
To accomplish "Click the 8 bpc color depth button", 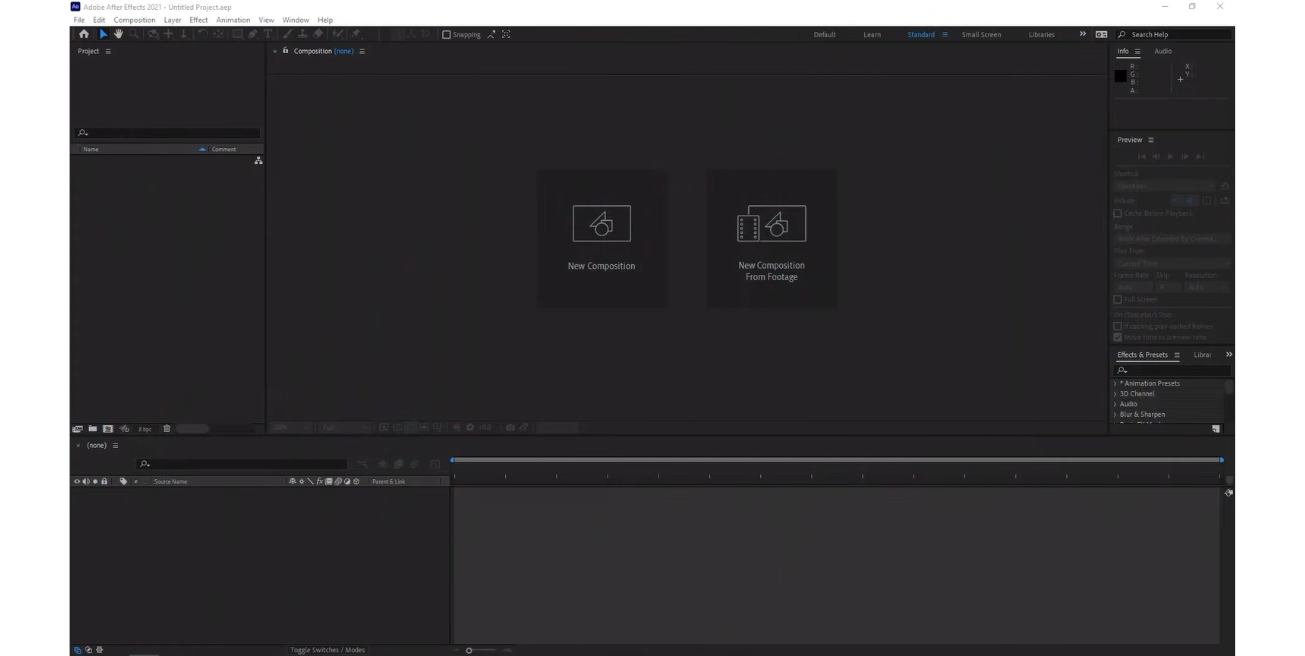I will [x=145, y=429].
